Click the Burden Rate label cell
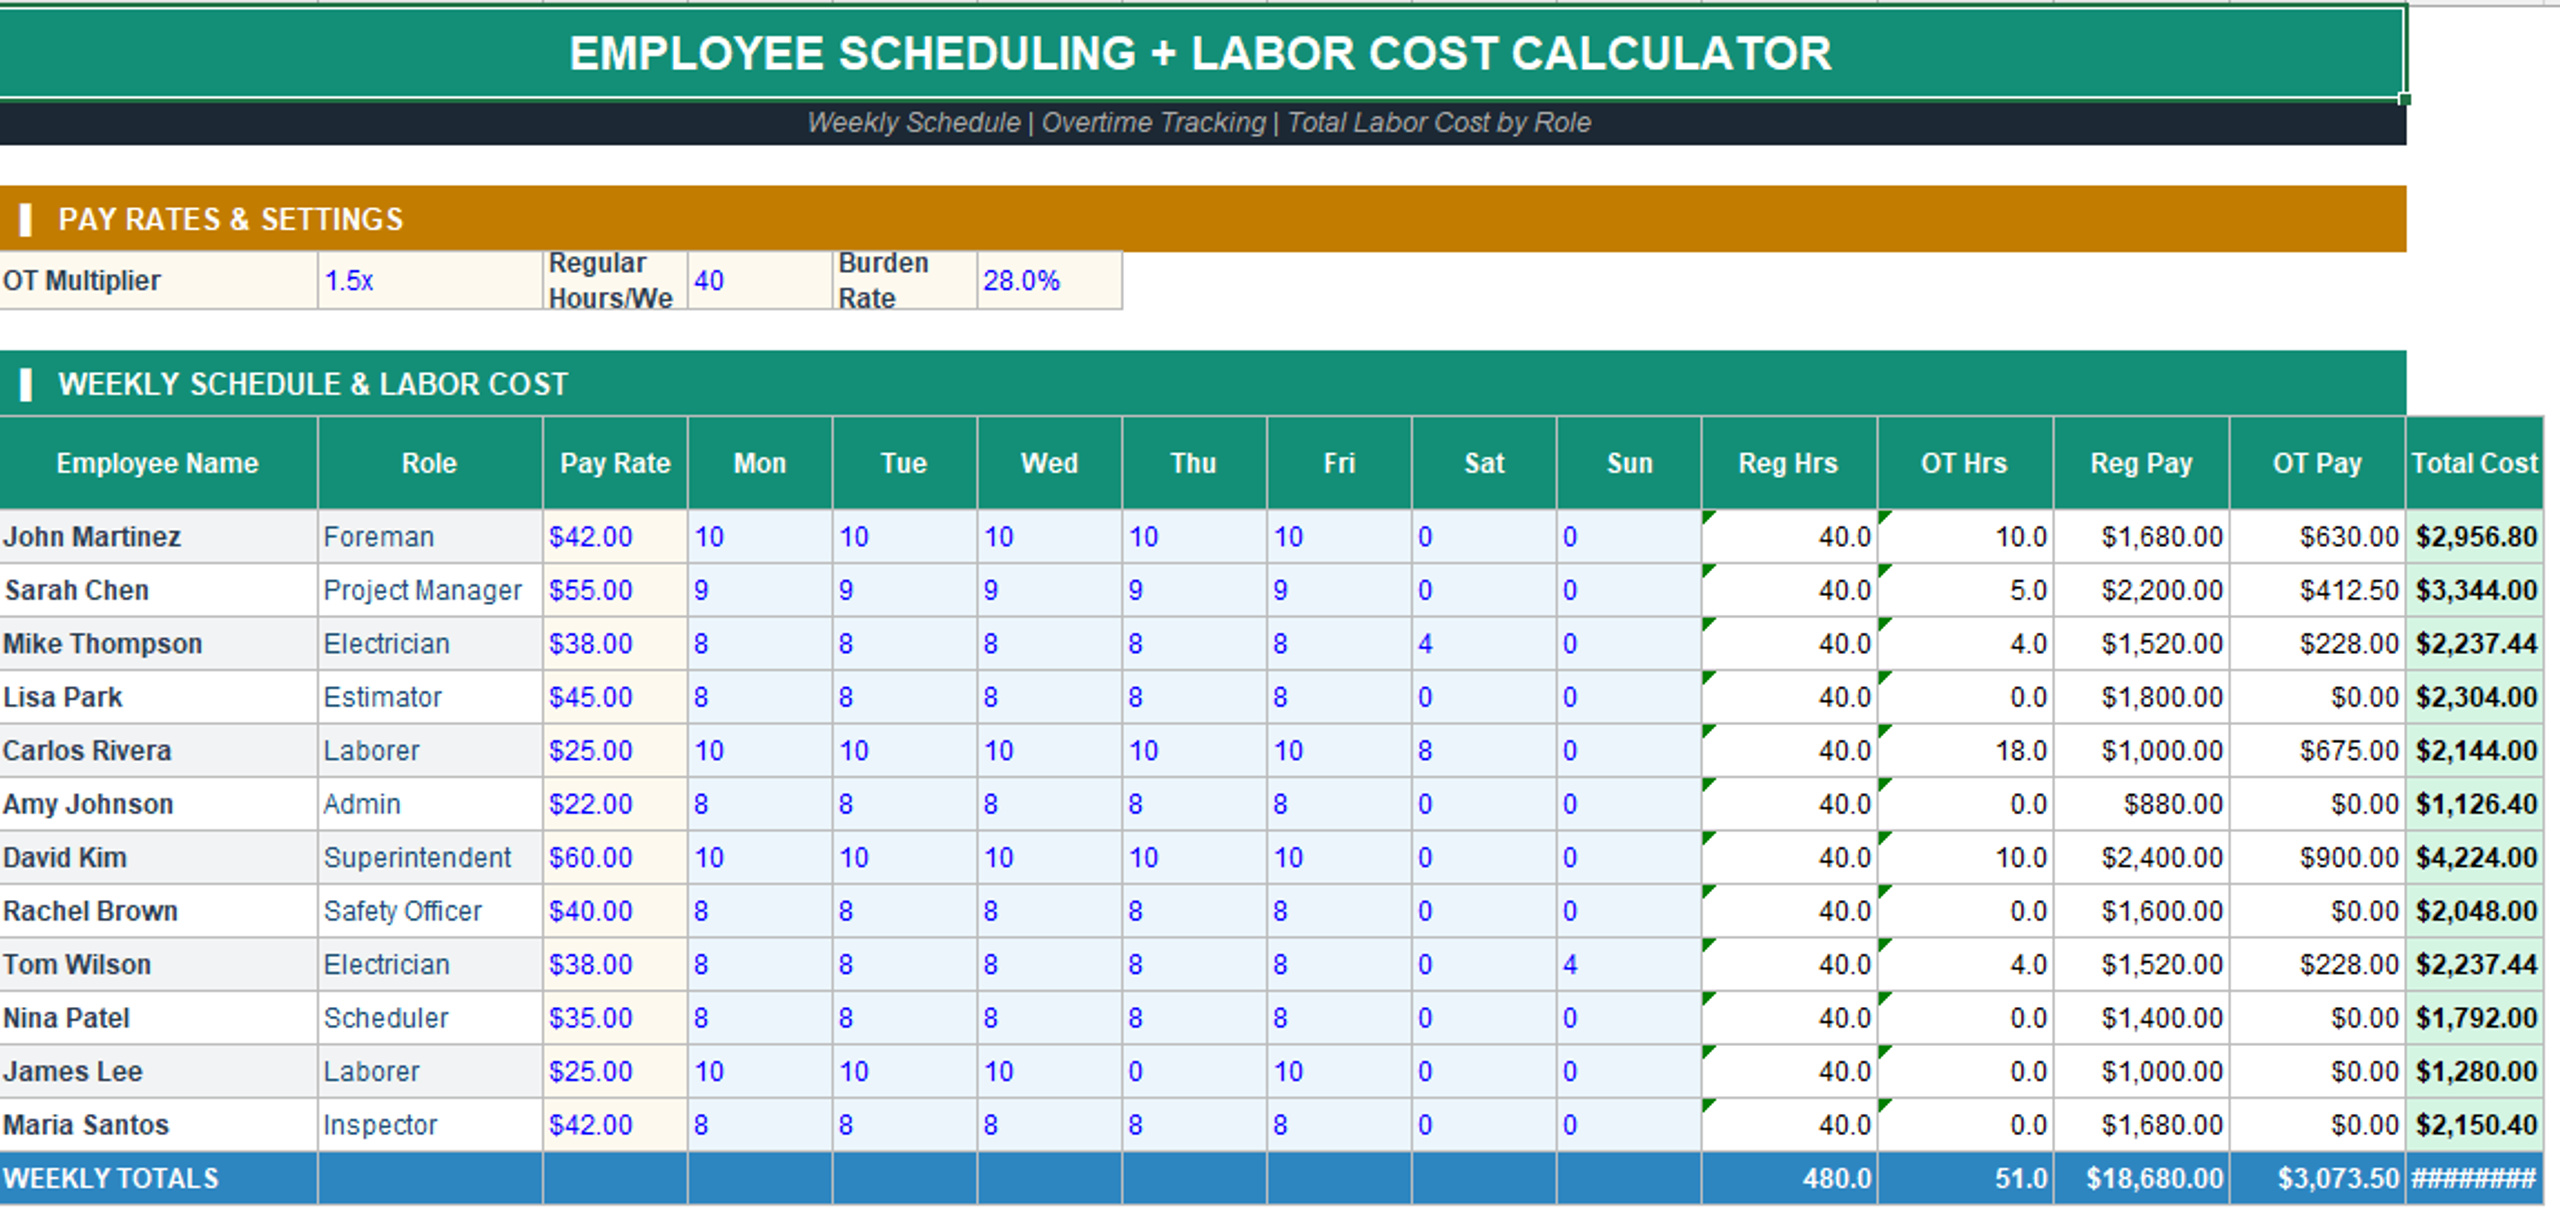The width and height of the screenshot is (2560, 1228). [x=905, y=281]
